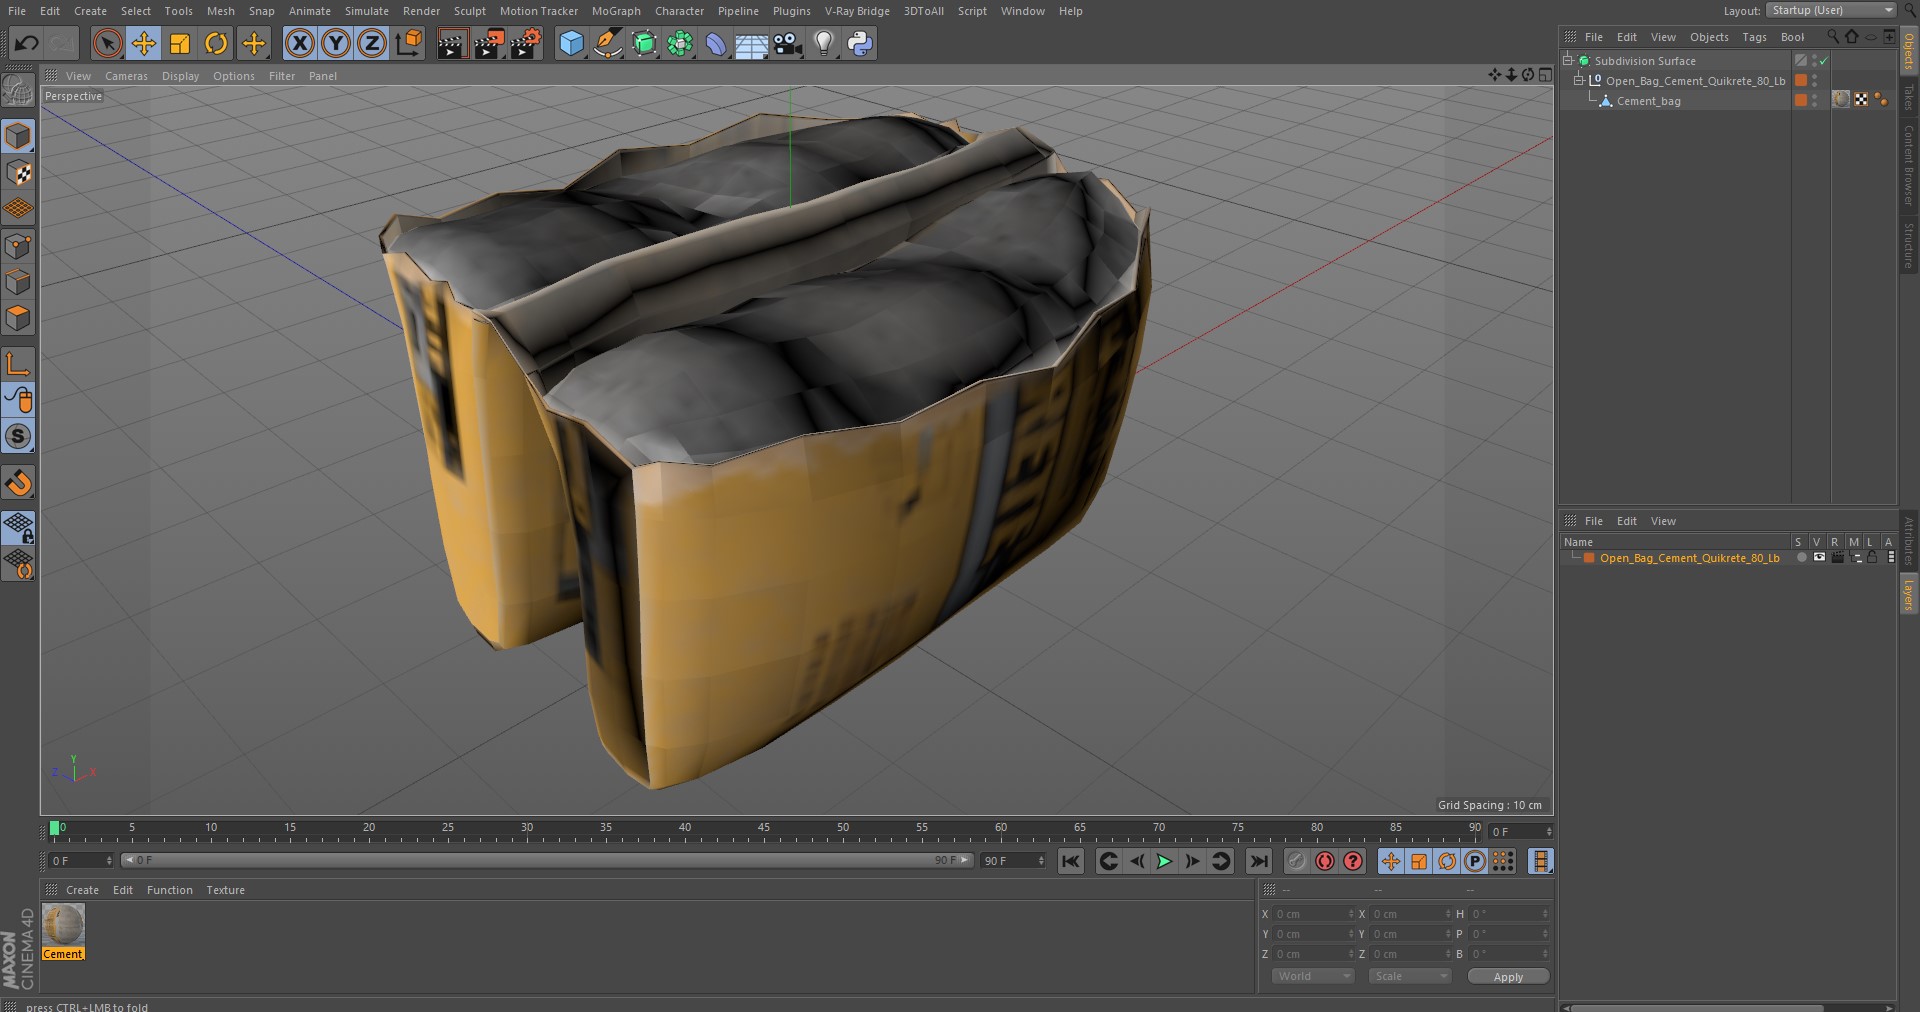Viewport: 1920px width, 1012px height.
Task: Click the timeline preview range slider
Action: [546, 860]
